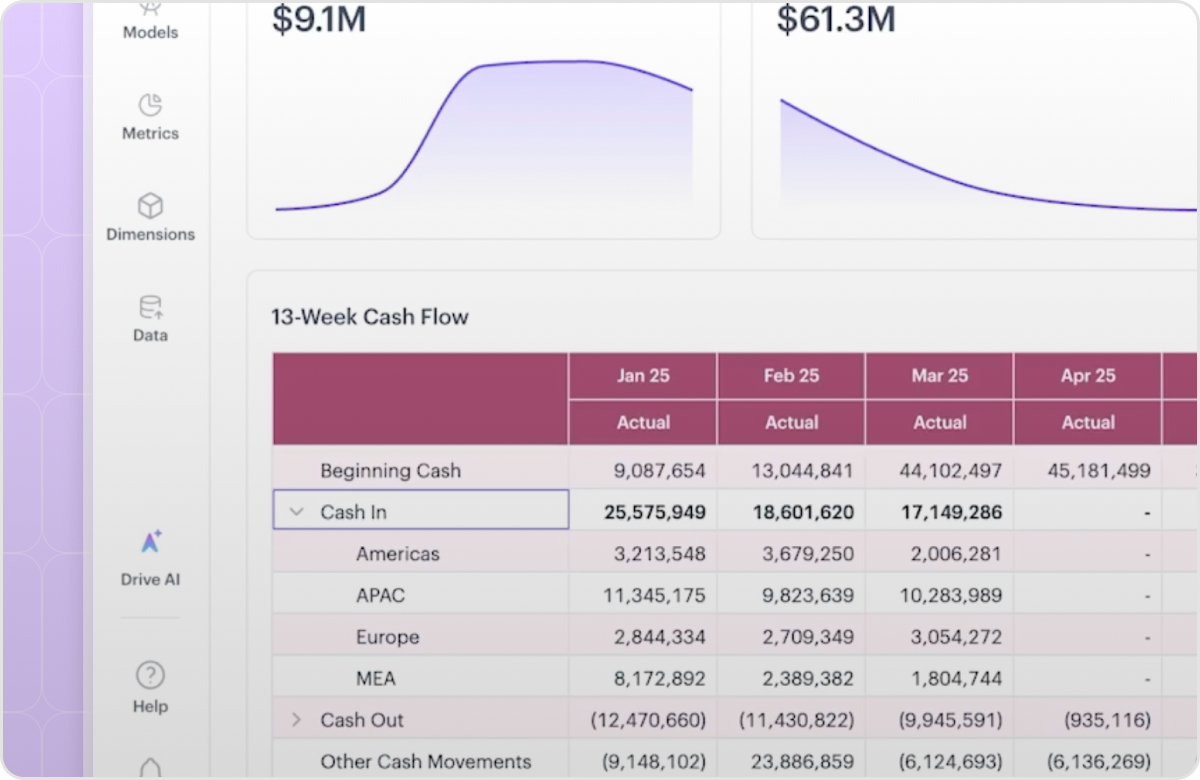1200x780 pixels.
Task: Open the Data database icon
Action: pyautogui.click(x=150, y=307)
